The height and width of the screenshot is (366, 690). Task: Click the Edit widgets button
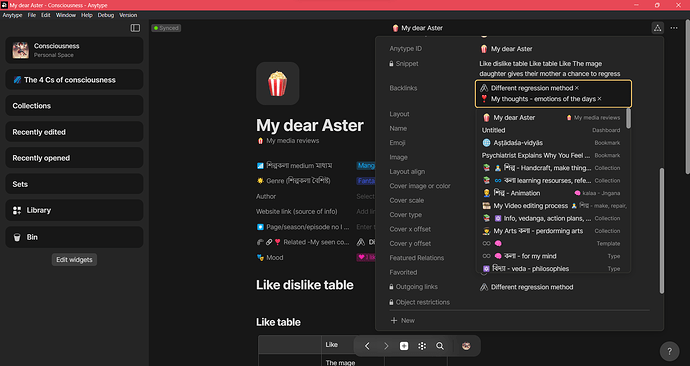click(x=74, y=260)
